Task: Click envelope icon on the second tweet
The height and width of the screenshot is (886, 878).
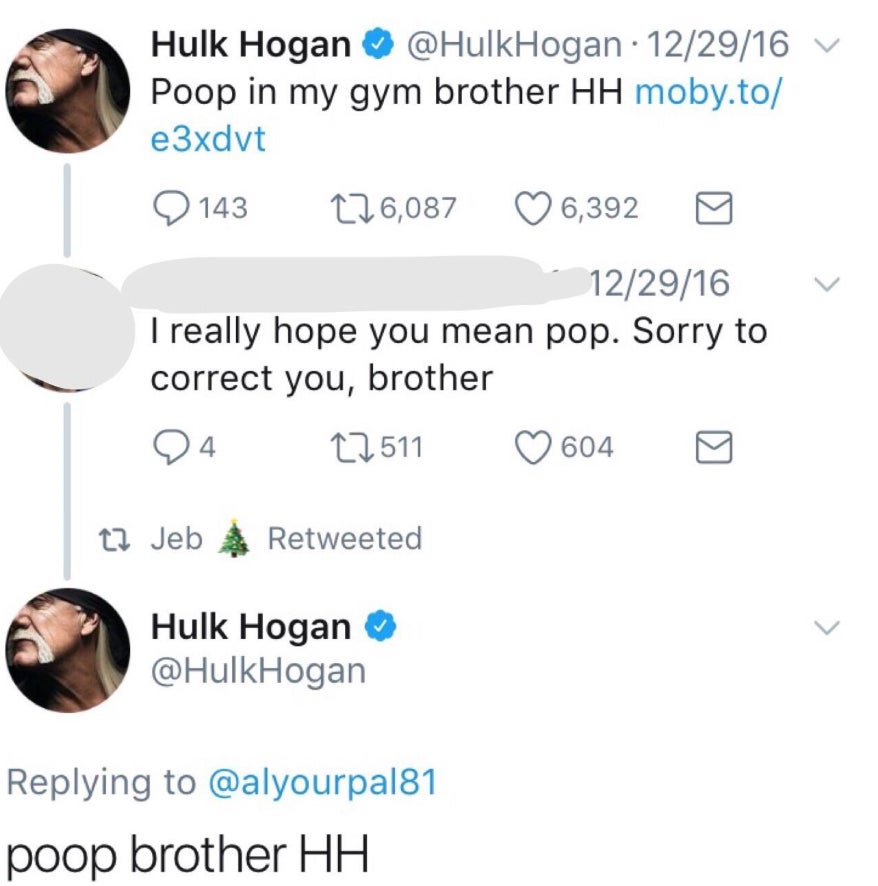Action: [x=714, y=448]
